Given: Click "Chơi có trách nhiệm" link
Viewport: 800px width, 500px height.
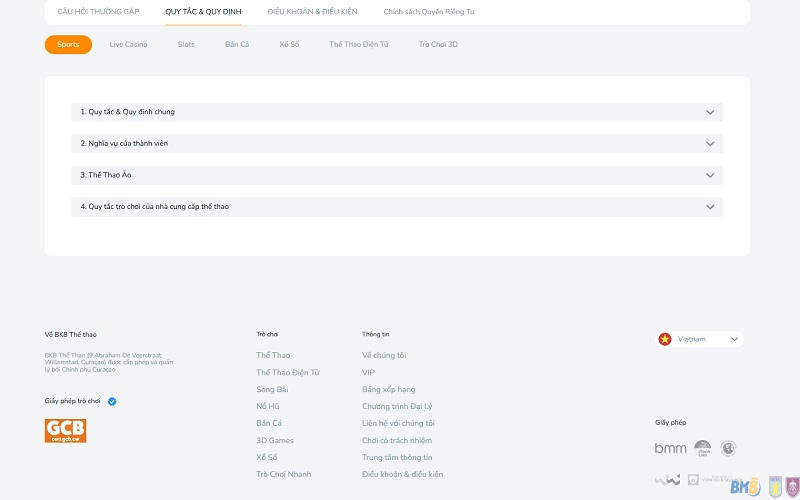Looking at the screenshot, I should coord(397,440).
